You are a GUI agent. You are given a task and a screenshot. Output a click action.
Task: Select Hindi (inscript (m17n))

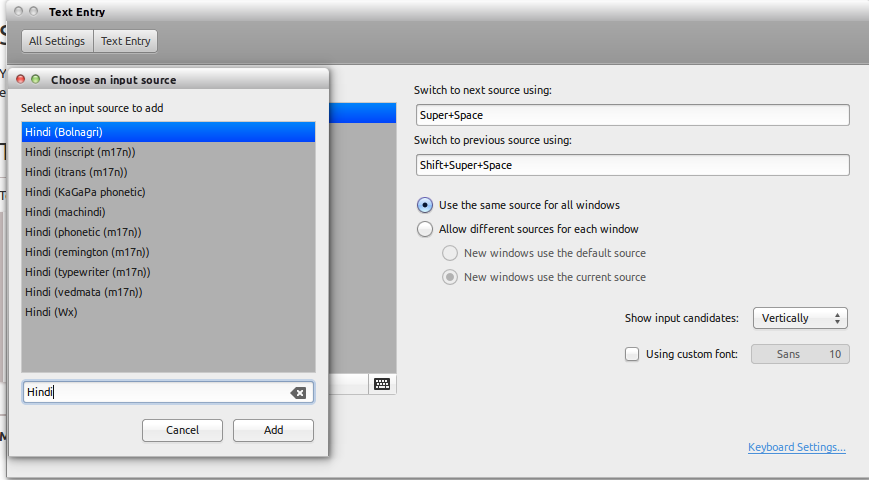pyautogui.click(x=168, y=152)
